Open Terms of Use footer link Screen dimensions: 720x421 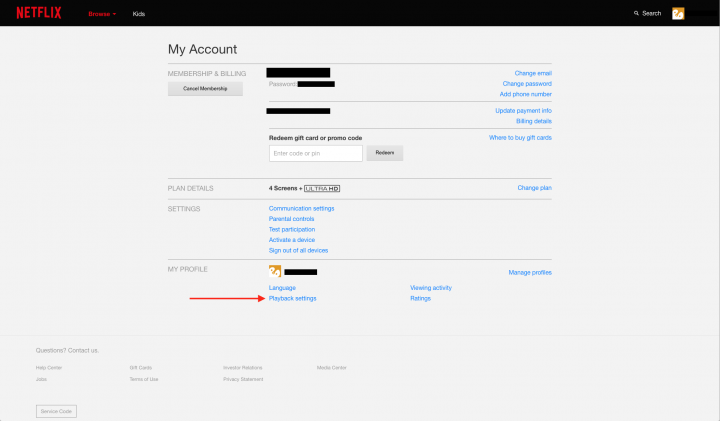[x=144, y=379]
